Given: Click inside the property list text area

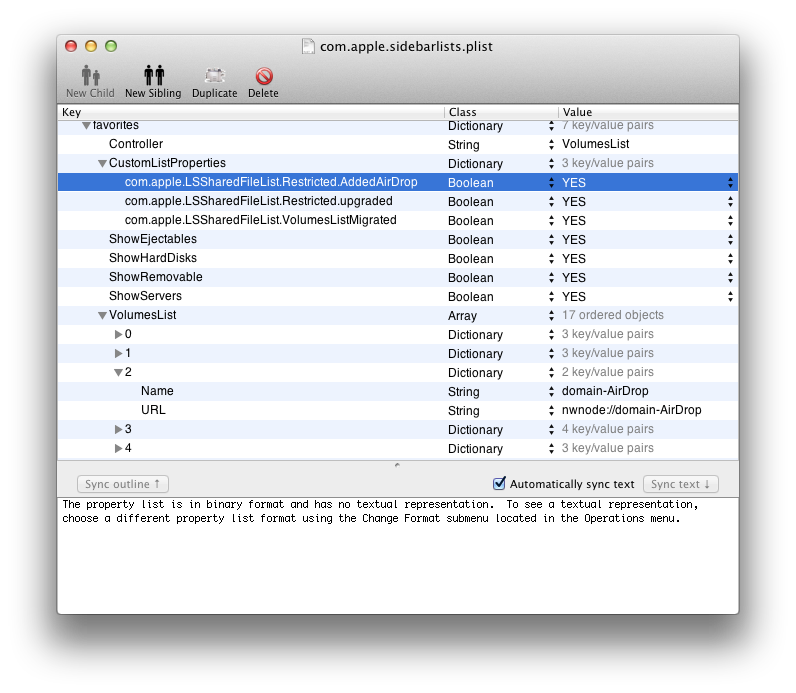Looking at the screenshot, I should point(397,555).
